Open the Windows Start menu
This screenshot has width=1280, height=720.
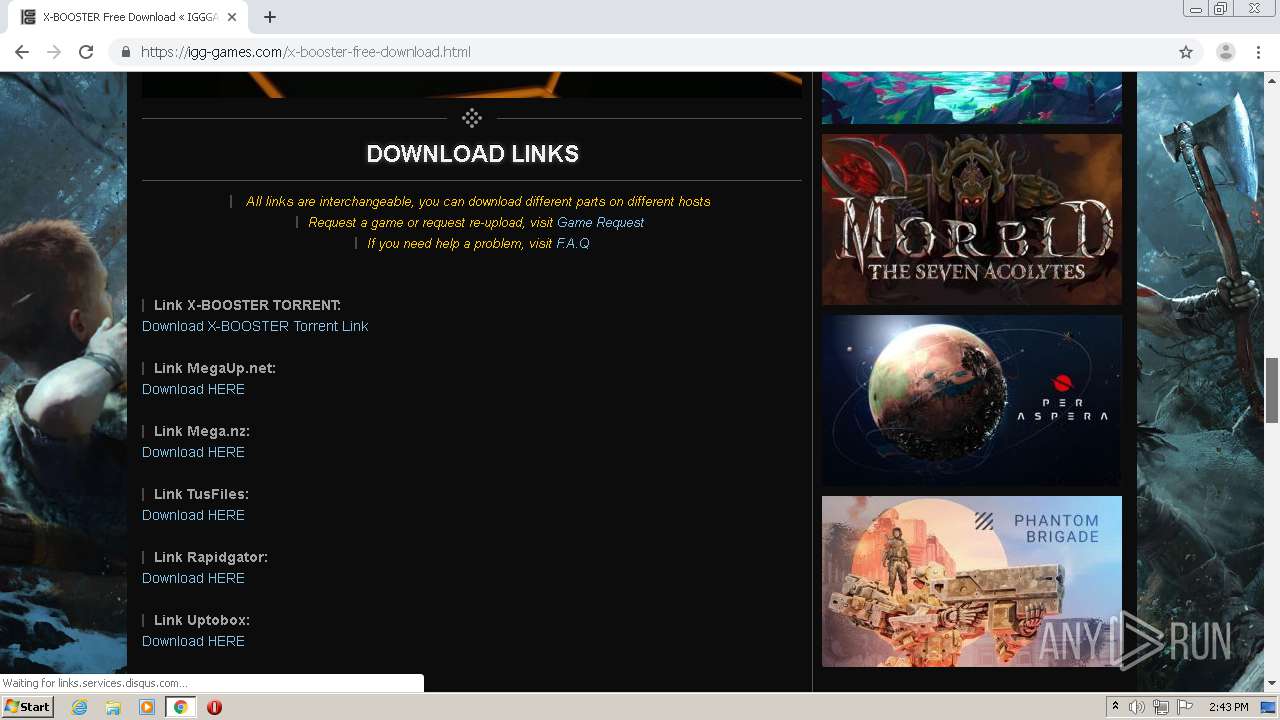click(x=27, y=707)
